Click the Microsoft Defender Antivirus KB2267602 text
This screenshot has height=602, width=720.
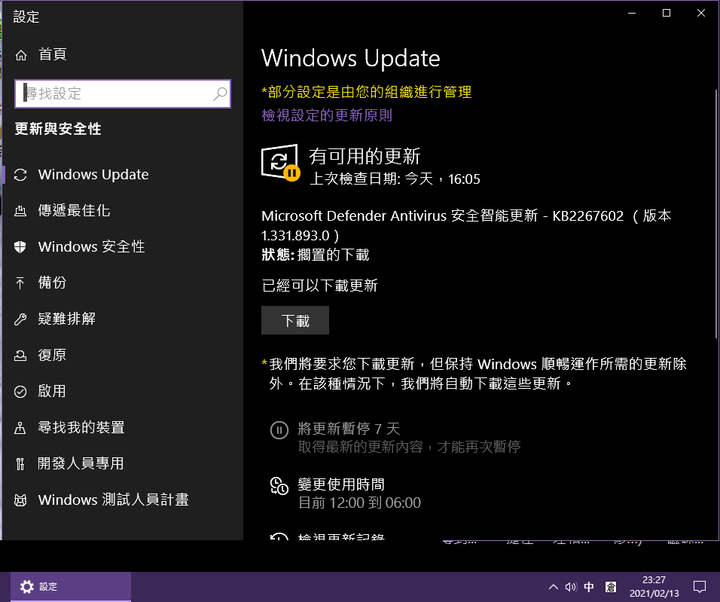point(467,225)
